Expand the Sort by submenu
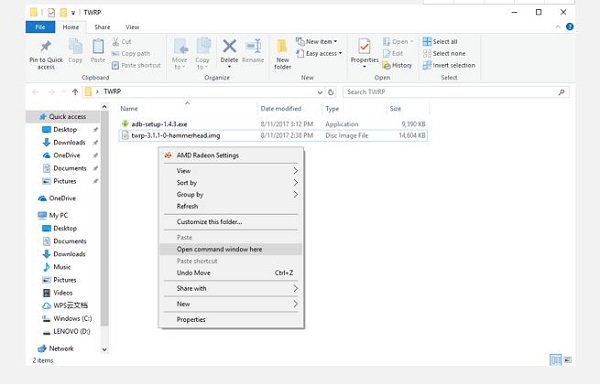 (231, 183)
